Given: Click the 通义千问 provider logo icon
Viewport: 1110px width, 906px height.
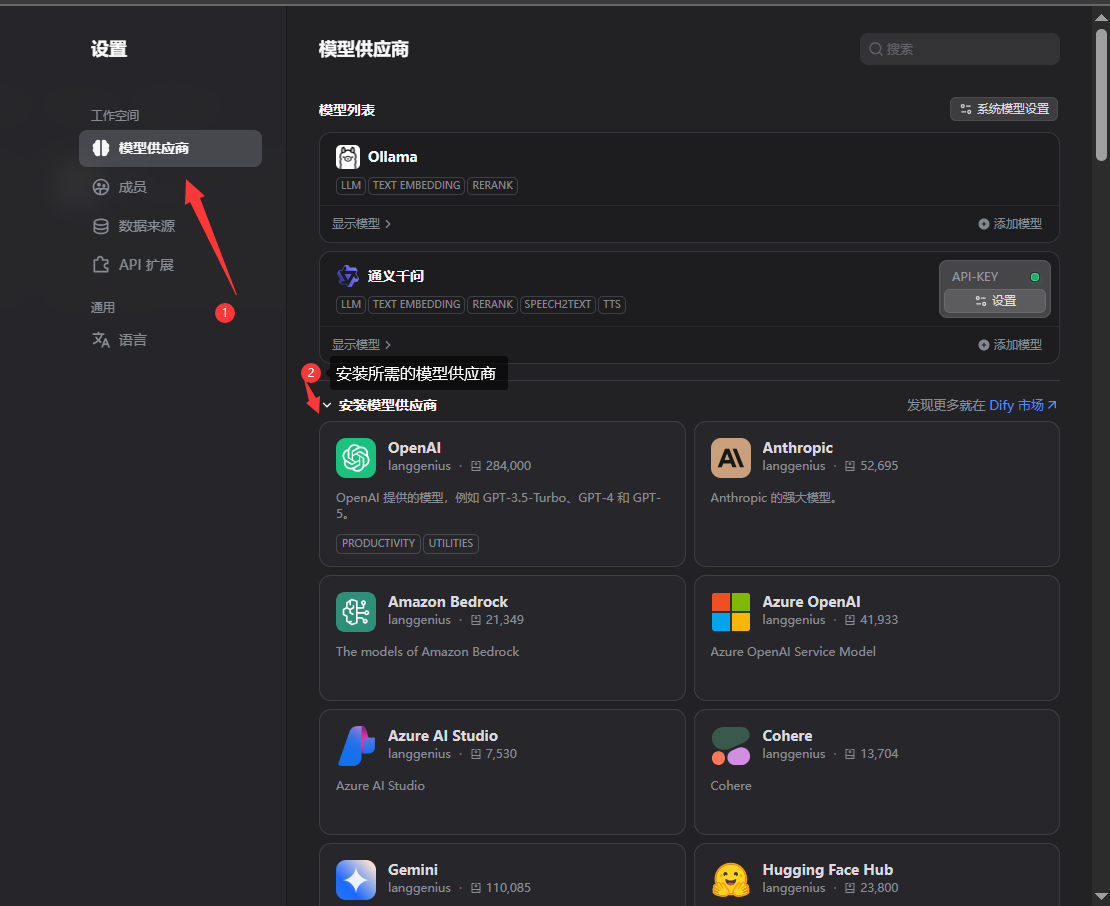Looking at the screenshot, I should (x=348, y=276).
